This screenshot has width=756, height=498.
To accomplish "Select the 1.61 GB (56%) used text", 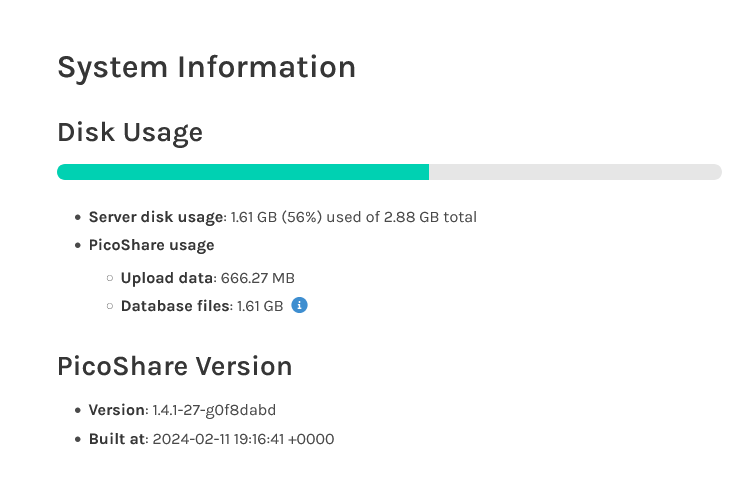I will (x=298, y=217).
